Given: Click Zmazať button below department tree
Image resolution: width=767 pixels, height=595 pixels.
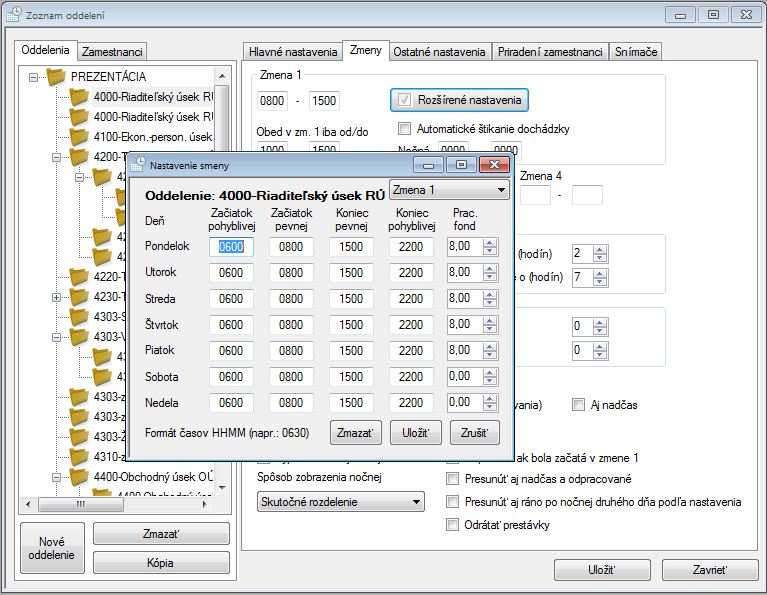Looking at the screenshot, I should pyautogui.click(x=161, y=533).
